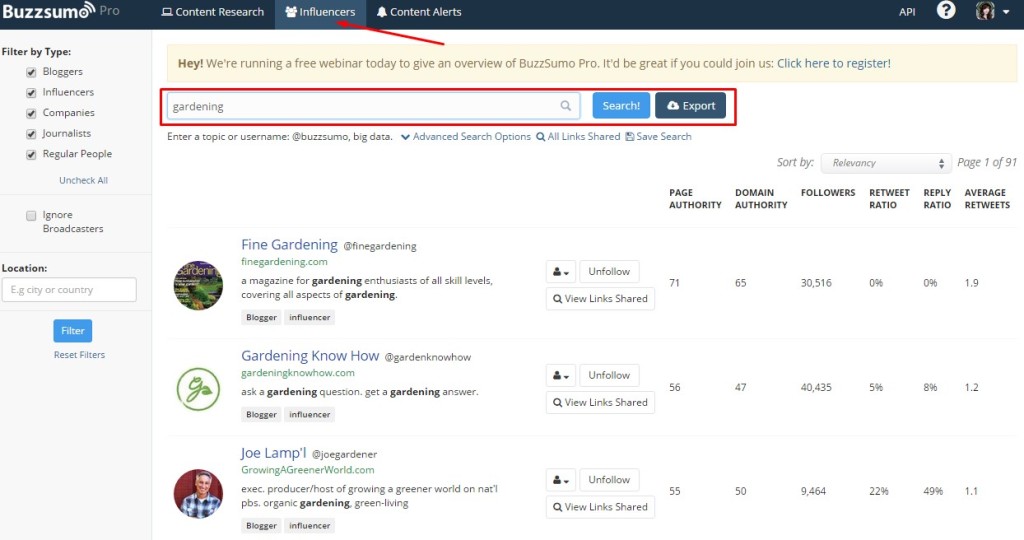Image resolution: width=1024 pixels, height=540 pixels.
Task: Click the All Links Shared link
Action: coord(578,136)
